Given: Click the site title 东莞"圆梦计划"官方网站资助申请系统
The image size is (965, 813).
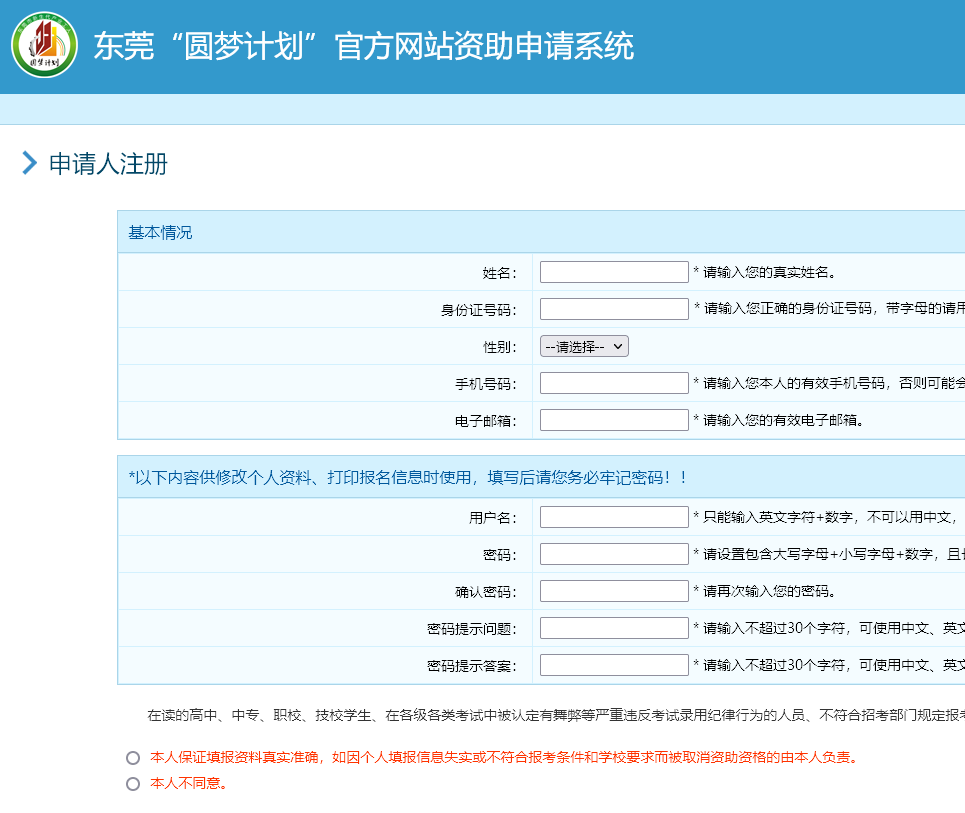Looking at the screenshot, I should click(x=364, y=46).
